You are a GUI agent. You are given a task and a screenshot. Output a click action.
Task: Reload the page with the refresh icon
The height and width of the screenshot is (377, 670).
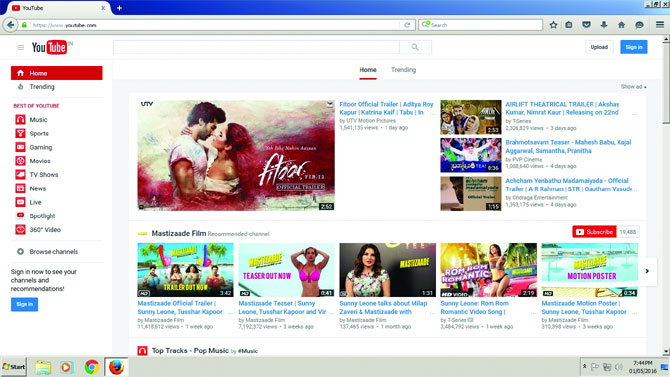pos(407,25)
